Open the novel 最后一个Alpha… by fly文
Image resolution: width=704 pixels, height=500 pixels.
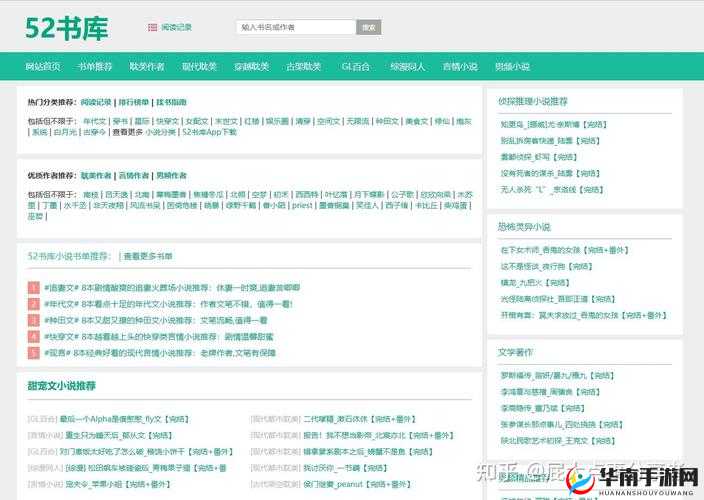point(124,419)
